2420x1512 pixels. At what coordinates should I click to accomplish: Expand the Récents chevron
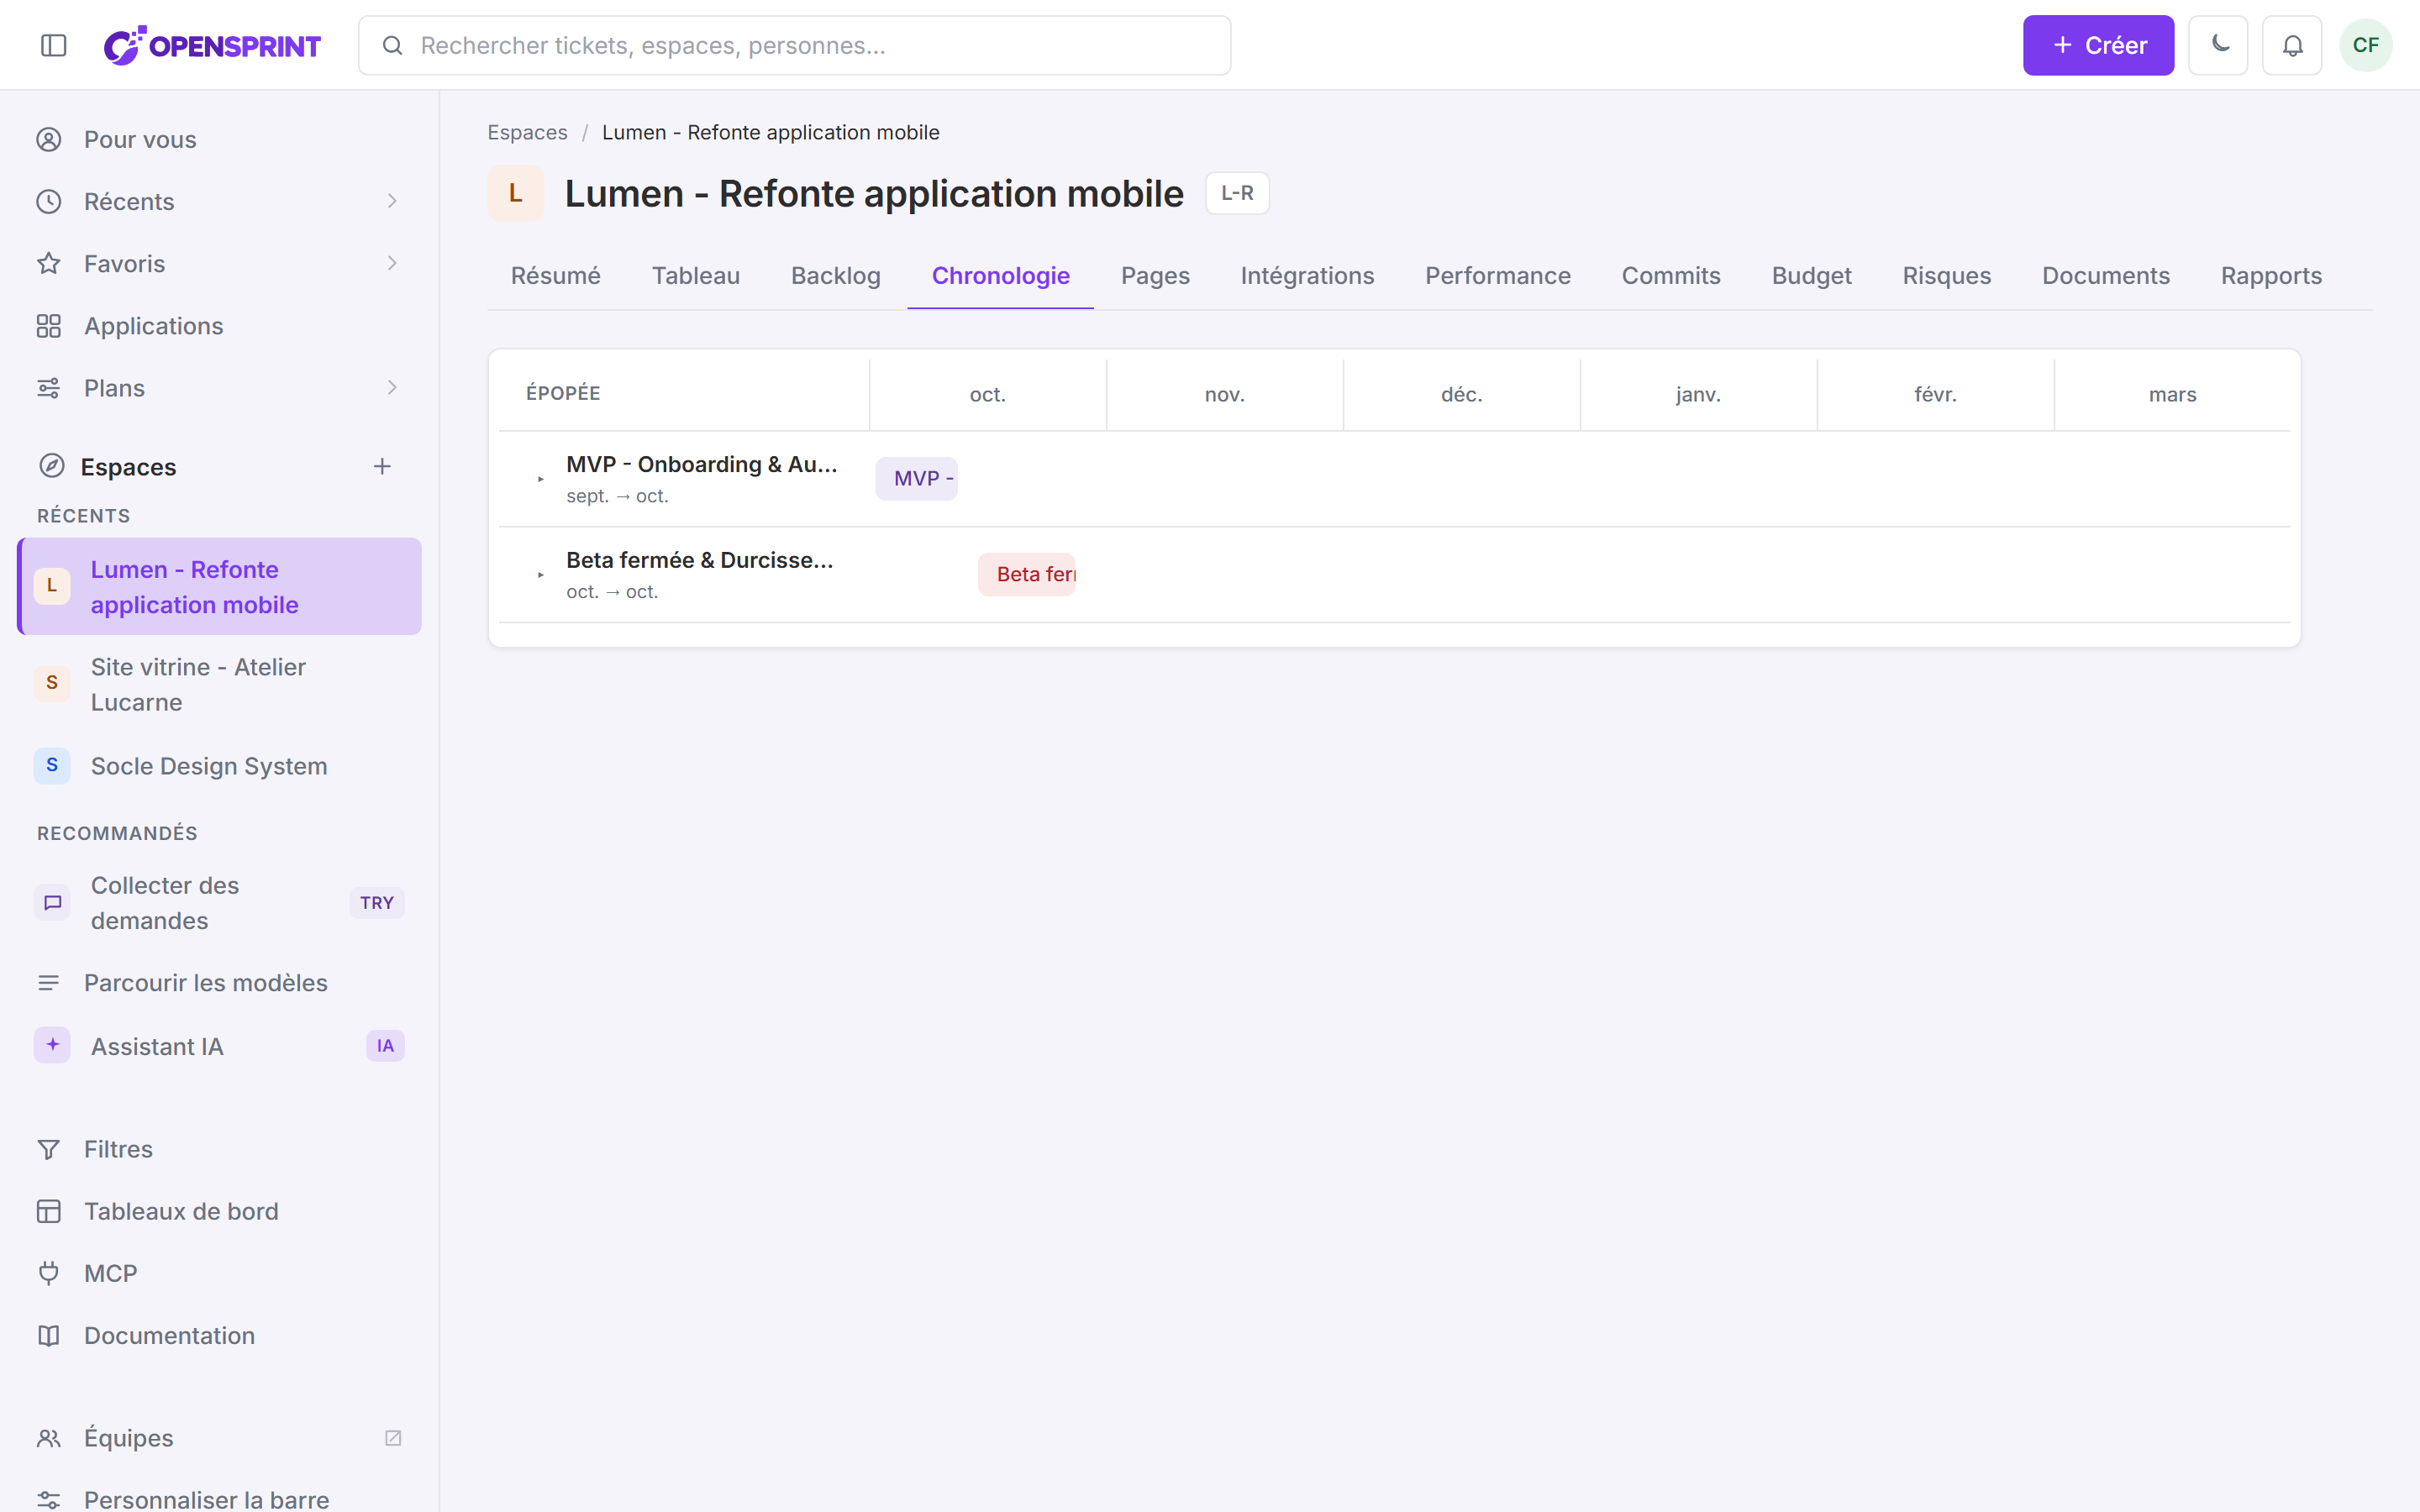click(x=392, y=201)
